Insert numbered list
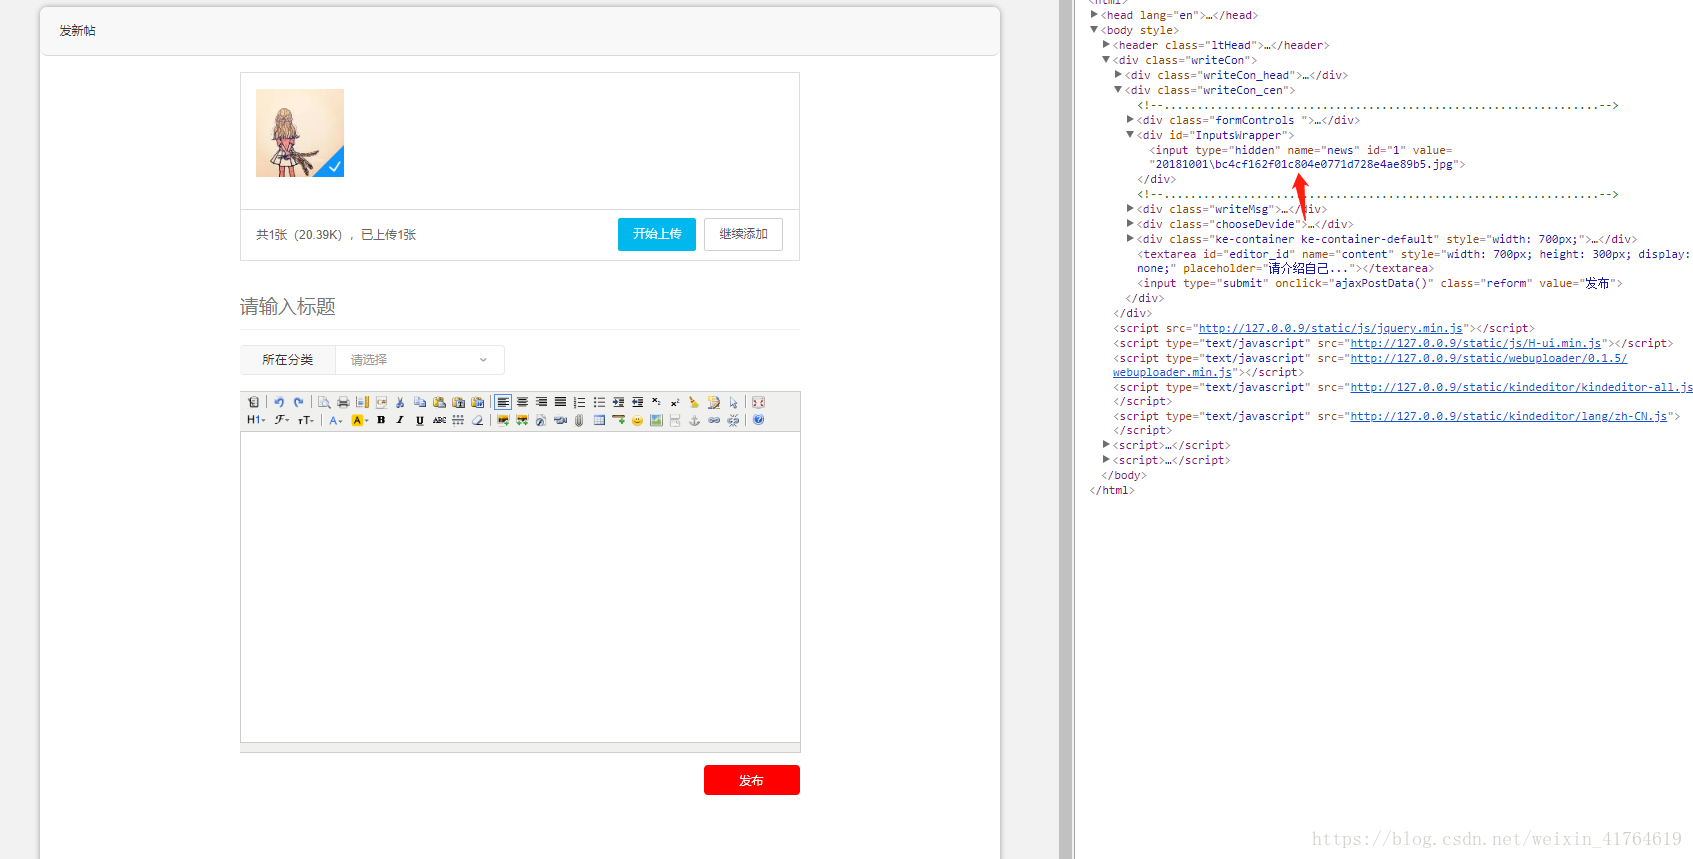The image size is (1693, 859). point(579,402)
